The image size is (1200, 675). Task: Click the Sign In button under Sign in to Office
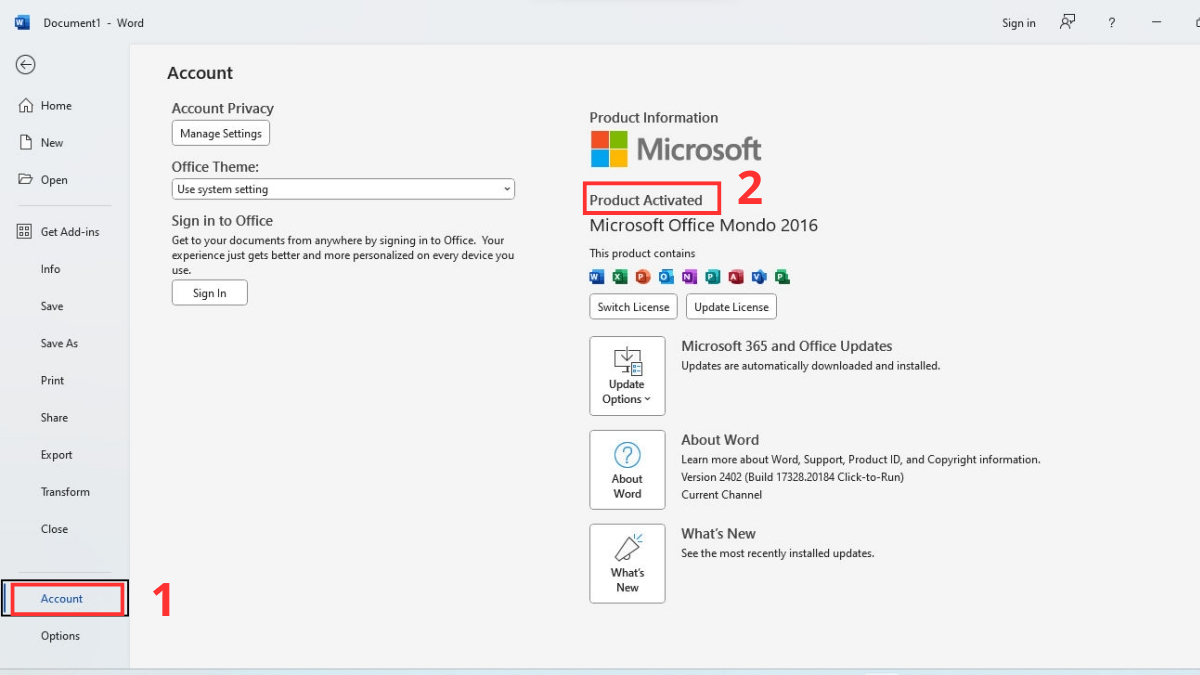coord(210,293)
